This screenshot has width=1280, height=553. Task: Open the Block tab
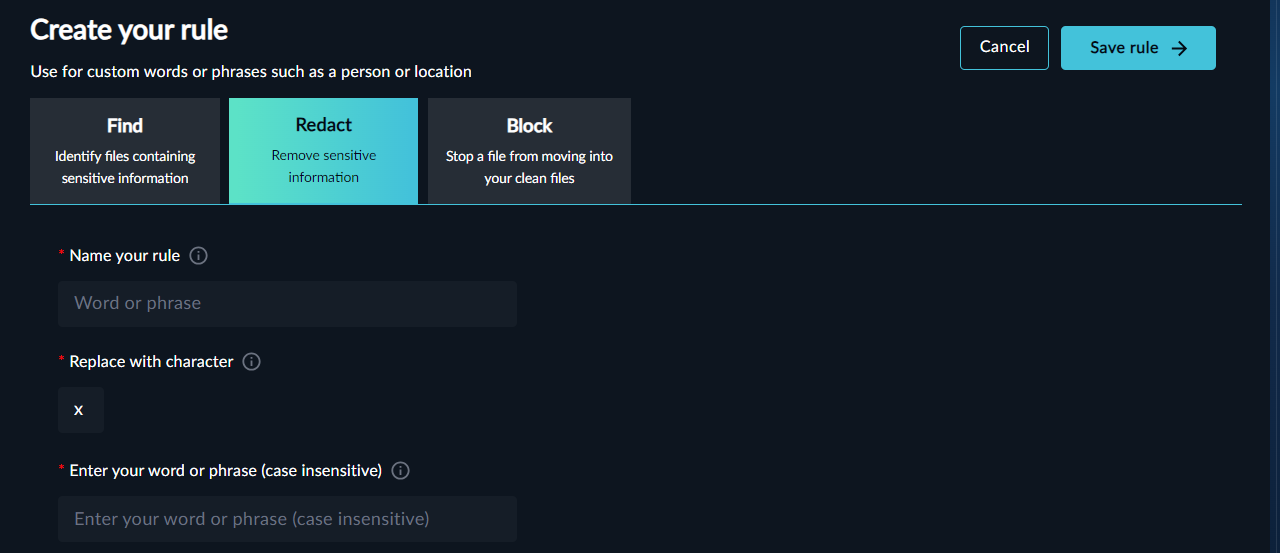point(529,127)
